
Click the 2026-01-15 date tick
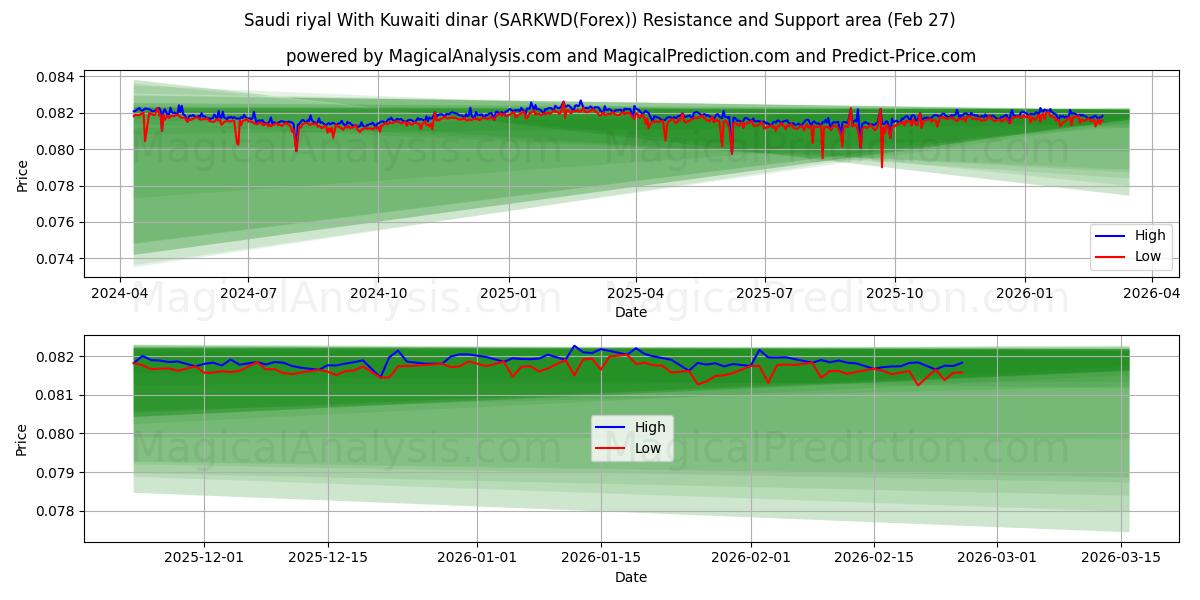pyautogui.click(x=602, y=558)
